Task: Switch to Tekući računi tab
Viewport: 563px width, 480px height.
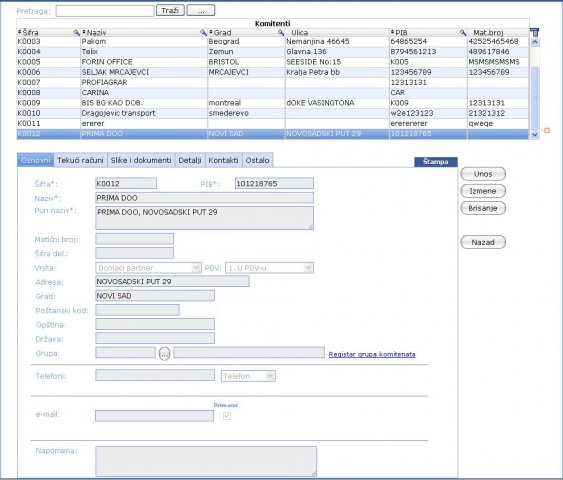Action: pyautogui.click(x=80, y=160)
